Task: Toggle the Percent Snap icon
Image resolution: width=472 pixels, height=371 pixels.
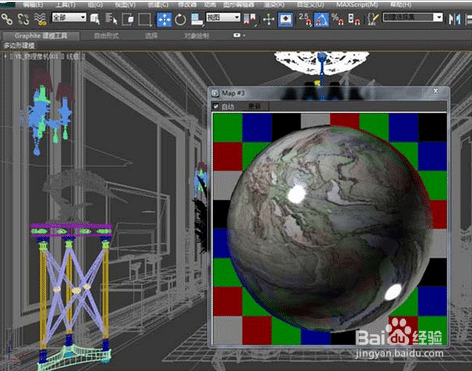Action: [x=338, y=19]
